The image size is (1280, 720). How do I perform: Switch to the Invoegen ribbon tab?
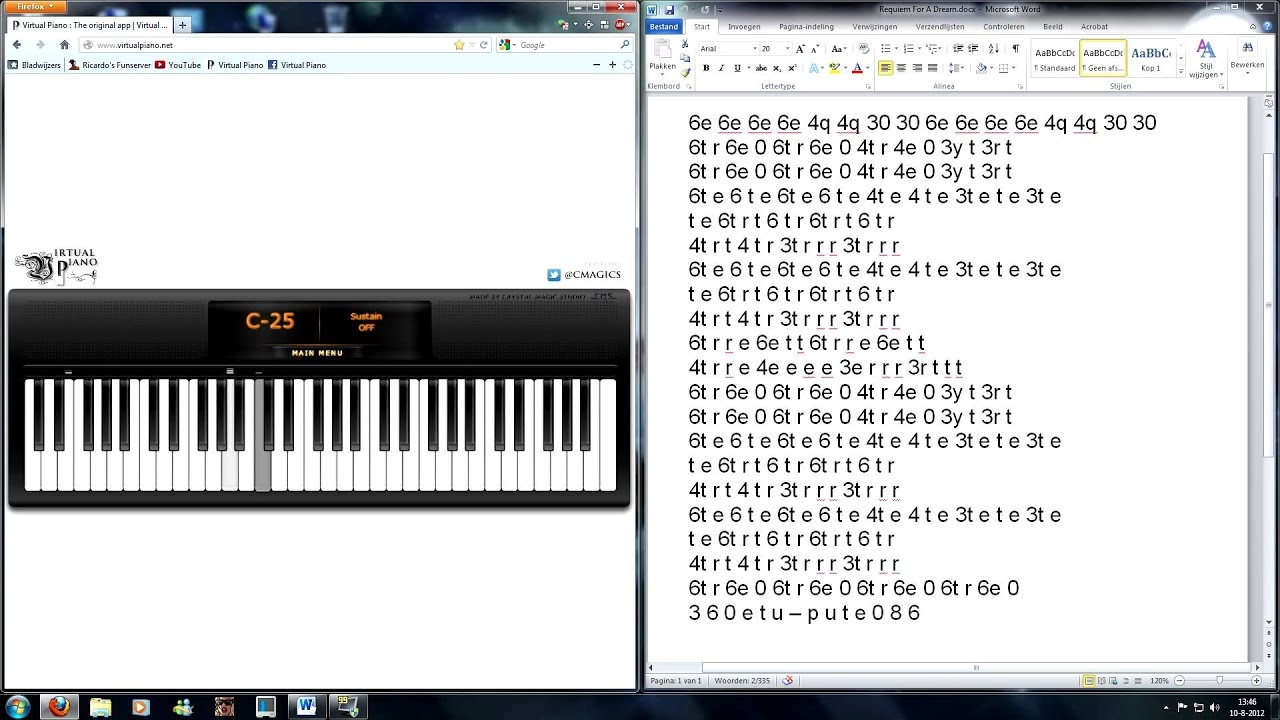pos(744,27)
